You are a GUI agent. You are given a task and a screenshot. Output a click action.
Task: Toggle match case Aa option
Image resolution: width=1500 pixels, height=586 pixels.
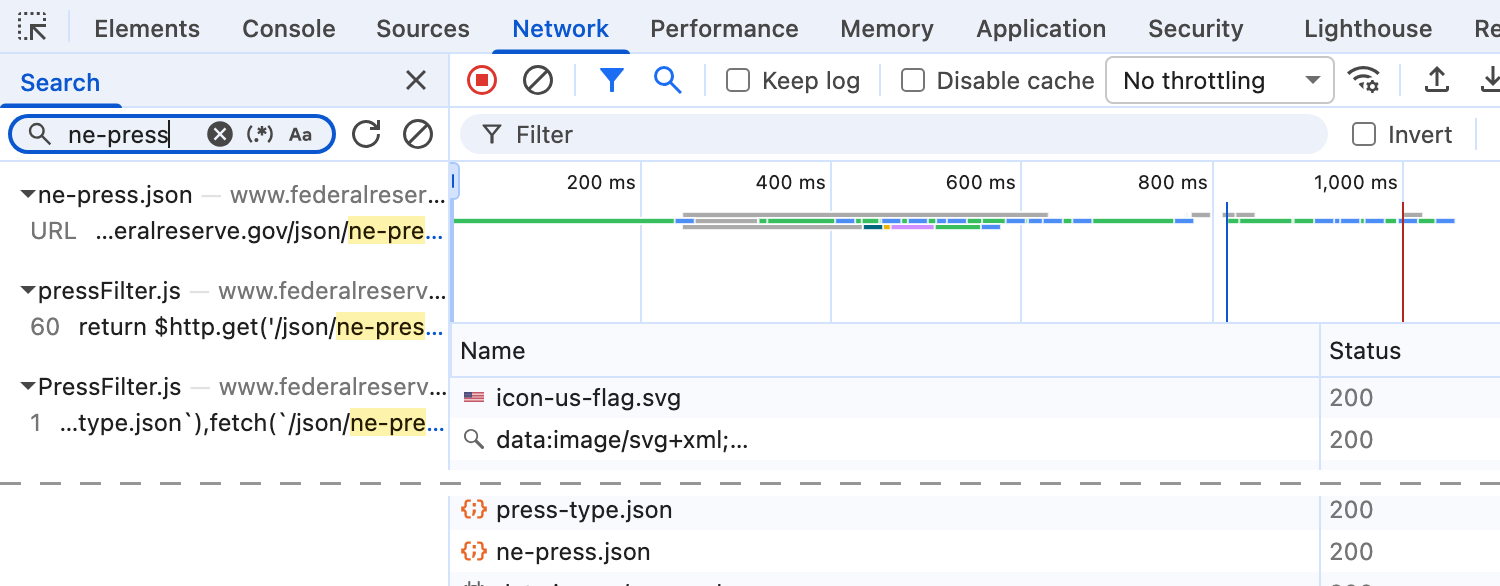pos(300,134)
